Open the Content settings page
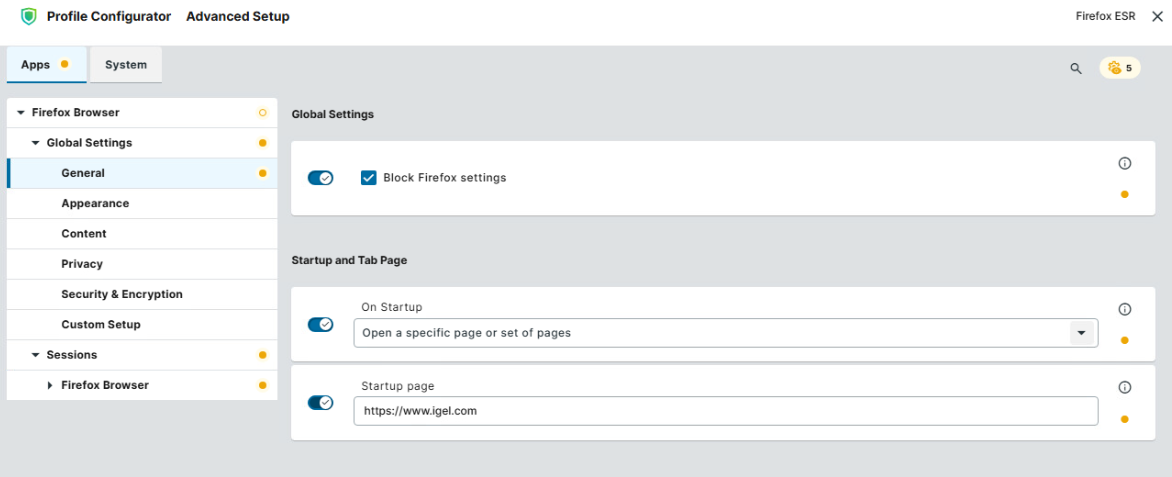Viewport: 1172px width, 477px height. pyautogui.click(x=142, y=233)
